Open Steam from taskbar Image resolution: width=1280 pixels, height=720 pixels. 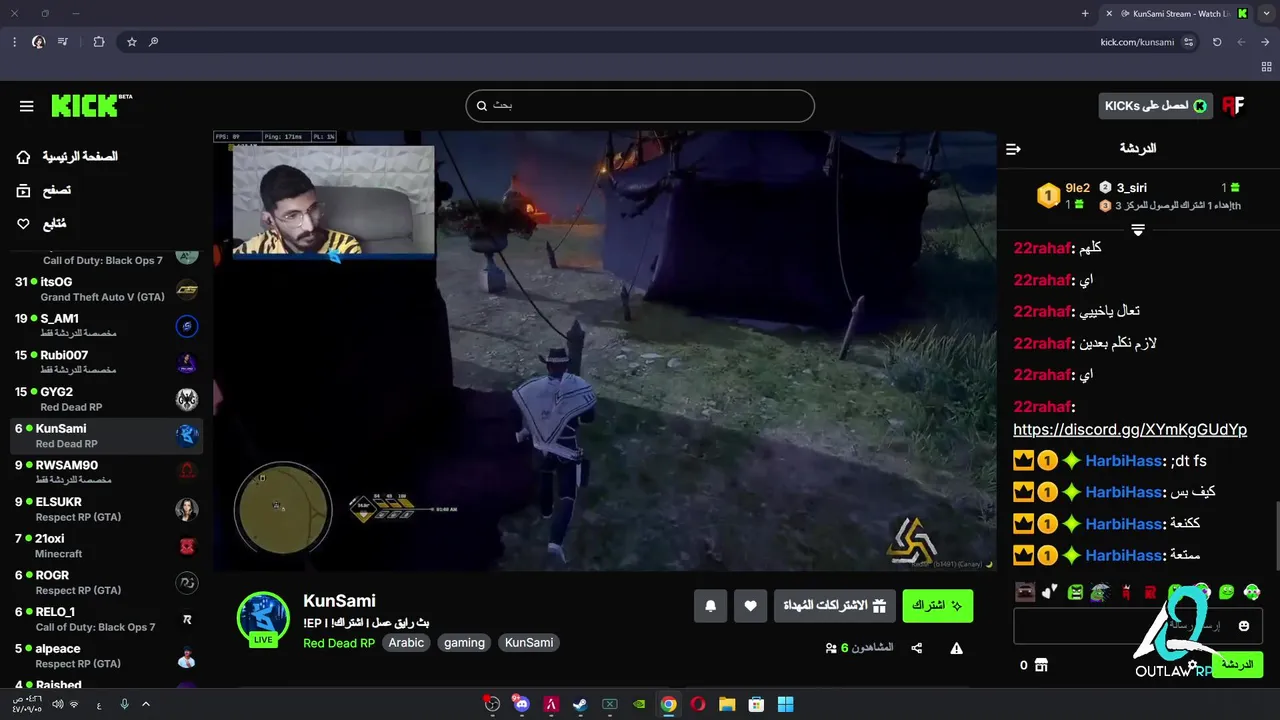(x=580, y=704)
